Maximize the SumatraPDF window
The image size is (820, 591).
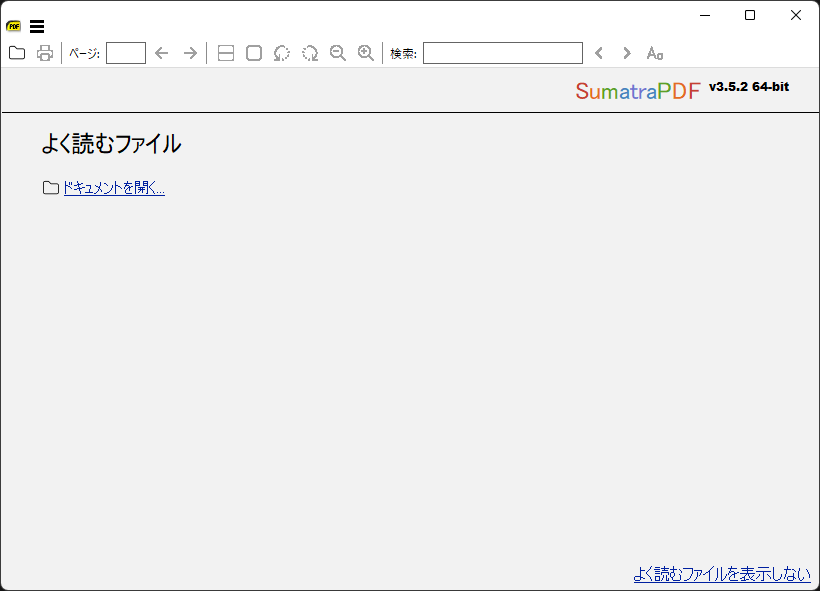tap(750, 15)
